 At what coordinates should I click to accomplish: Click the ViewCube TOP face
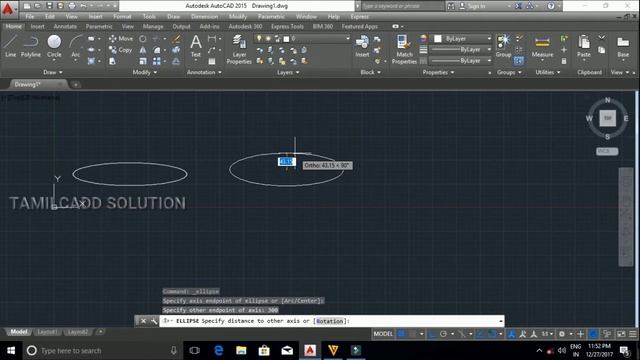coord(607,118)
